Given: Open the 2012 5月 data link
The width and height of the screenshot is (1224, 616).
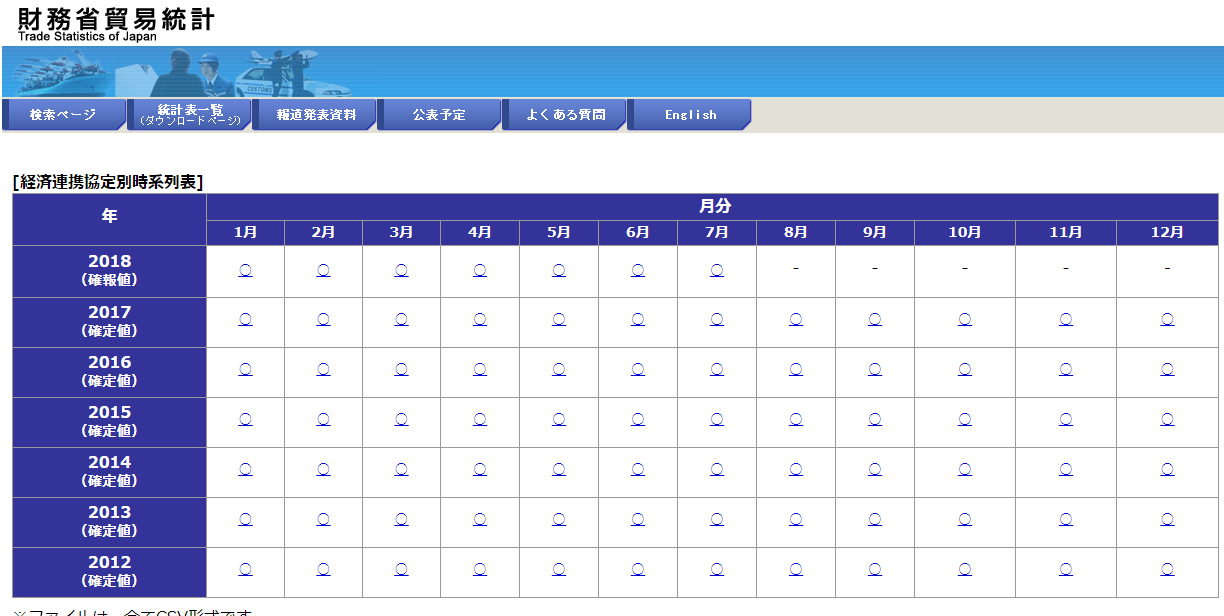Looking at the screenshot, I should (559, 570).
